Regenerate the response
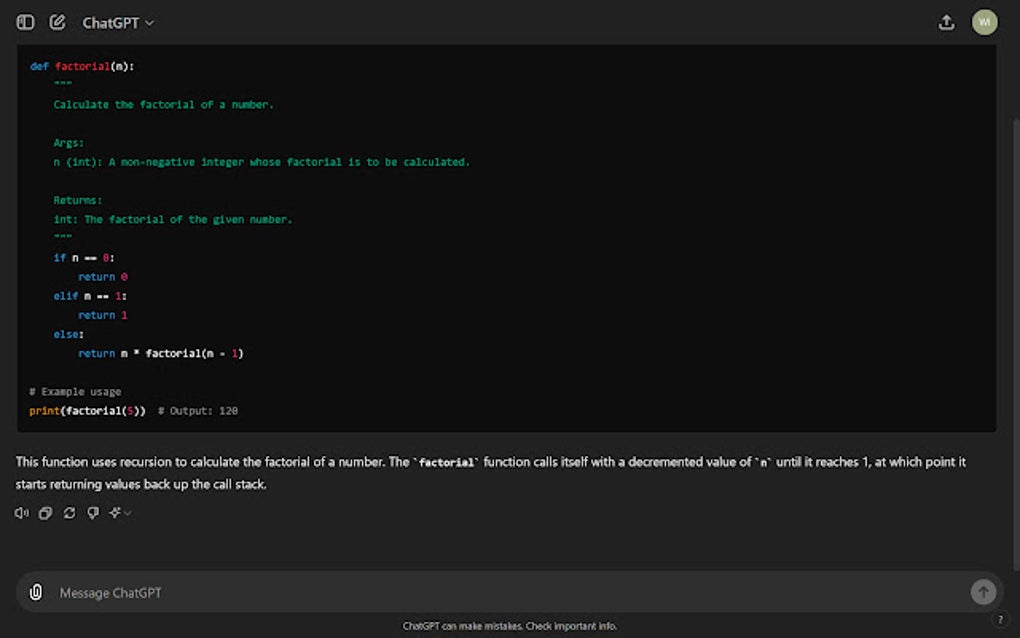Screen dimensions: 1020x638 click(x=69, y=512)
